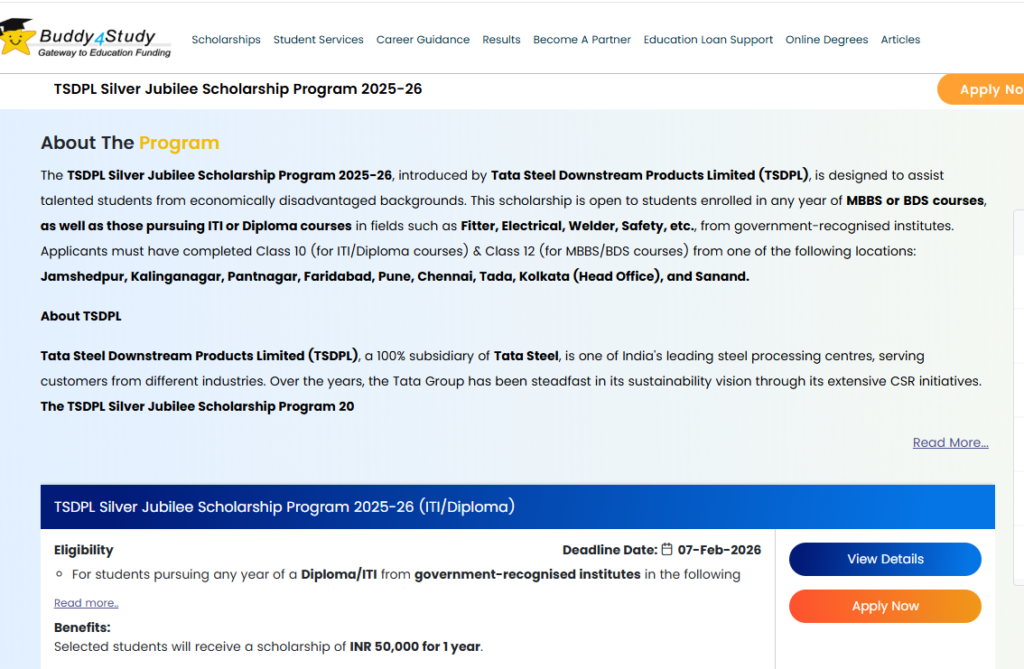Expand the About section with Read More...

coord(950,443)
